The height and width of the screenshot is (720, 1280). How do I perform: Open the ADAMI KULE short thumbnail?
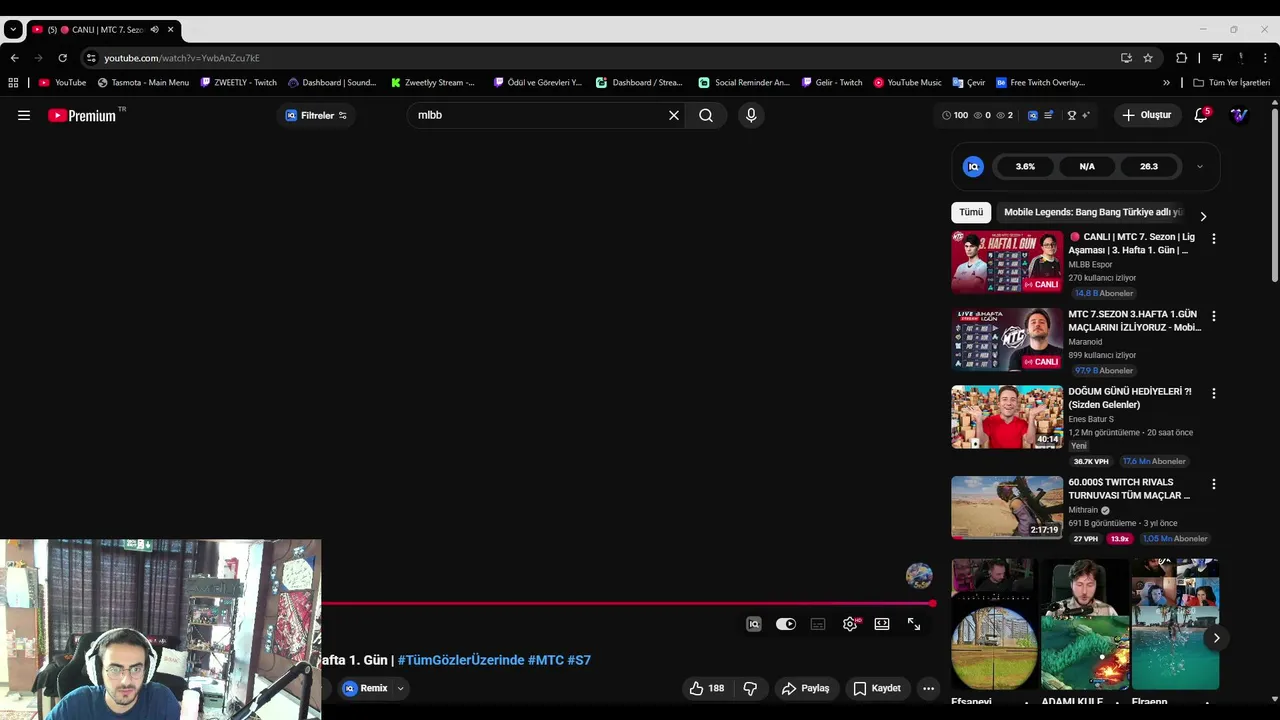(x=1085, y=624)
